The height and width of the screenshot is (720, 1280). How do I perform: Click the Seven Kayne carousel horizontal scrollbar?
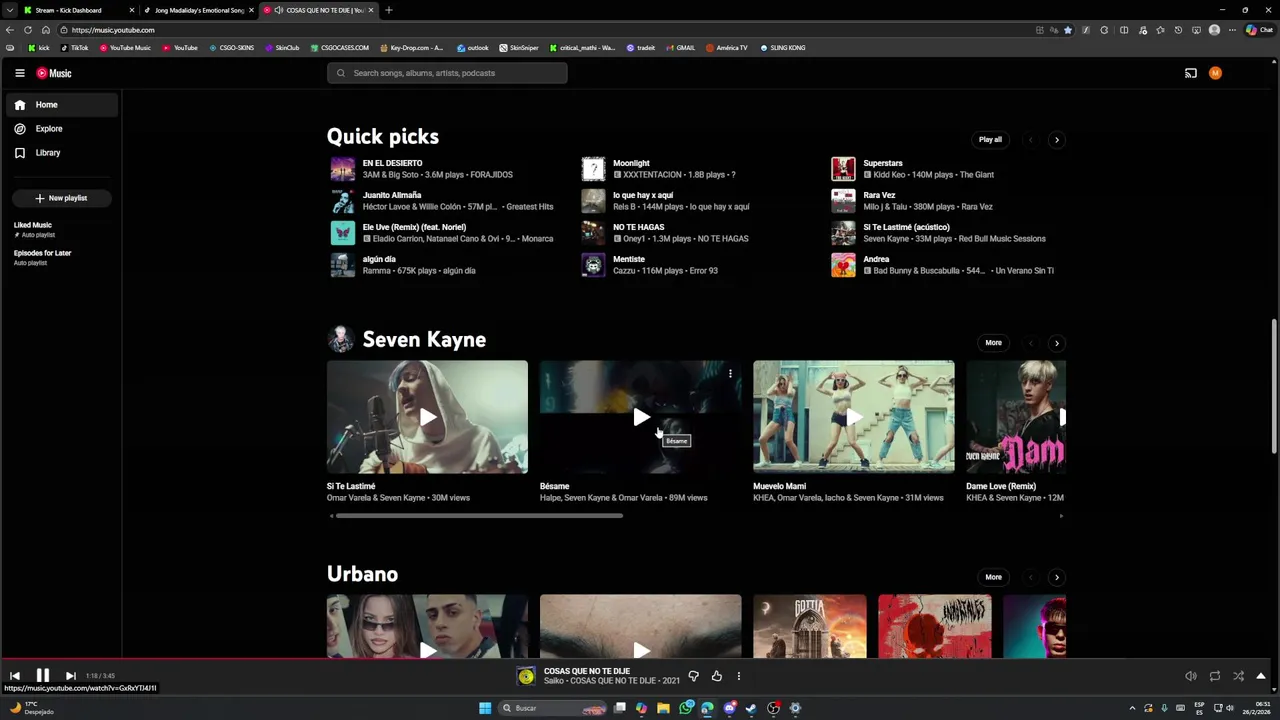tap(477, 516)
